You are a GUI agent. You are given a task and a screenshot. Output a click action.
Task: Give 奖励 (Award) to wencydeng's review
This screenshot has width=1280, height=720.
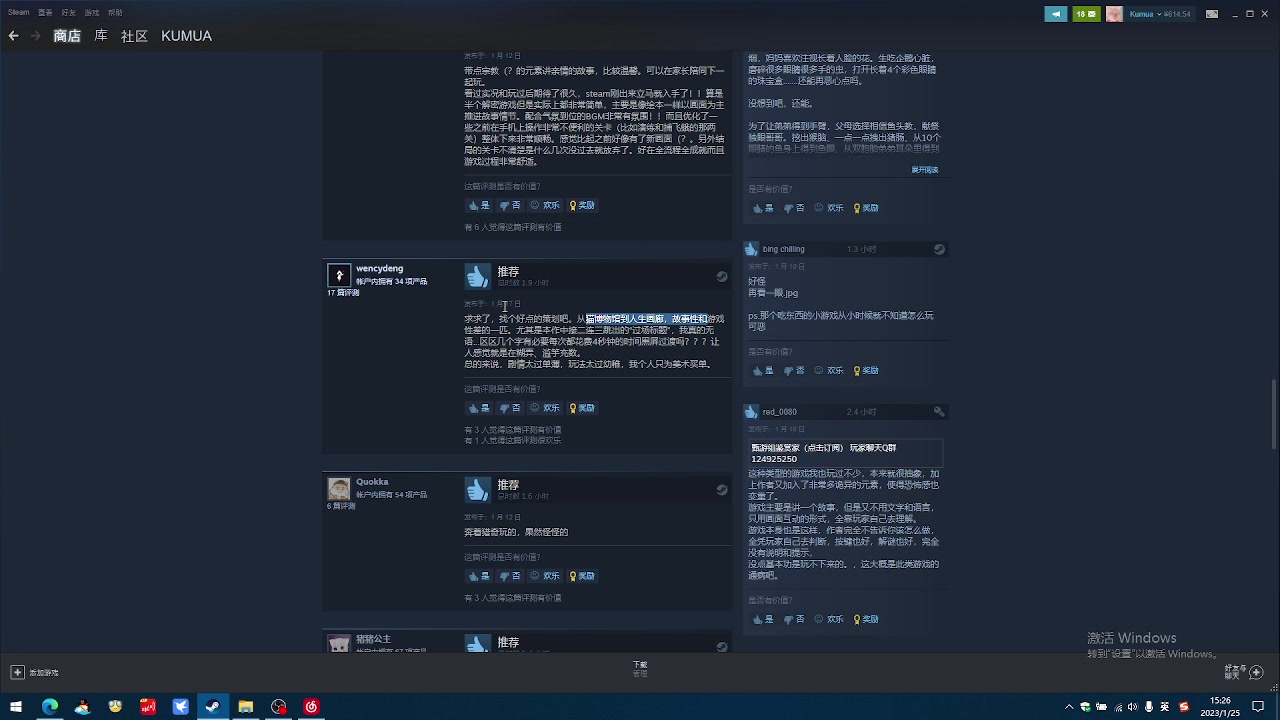582,408
